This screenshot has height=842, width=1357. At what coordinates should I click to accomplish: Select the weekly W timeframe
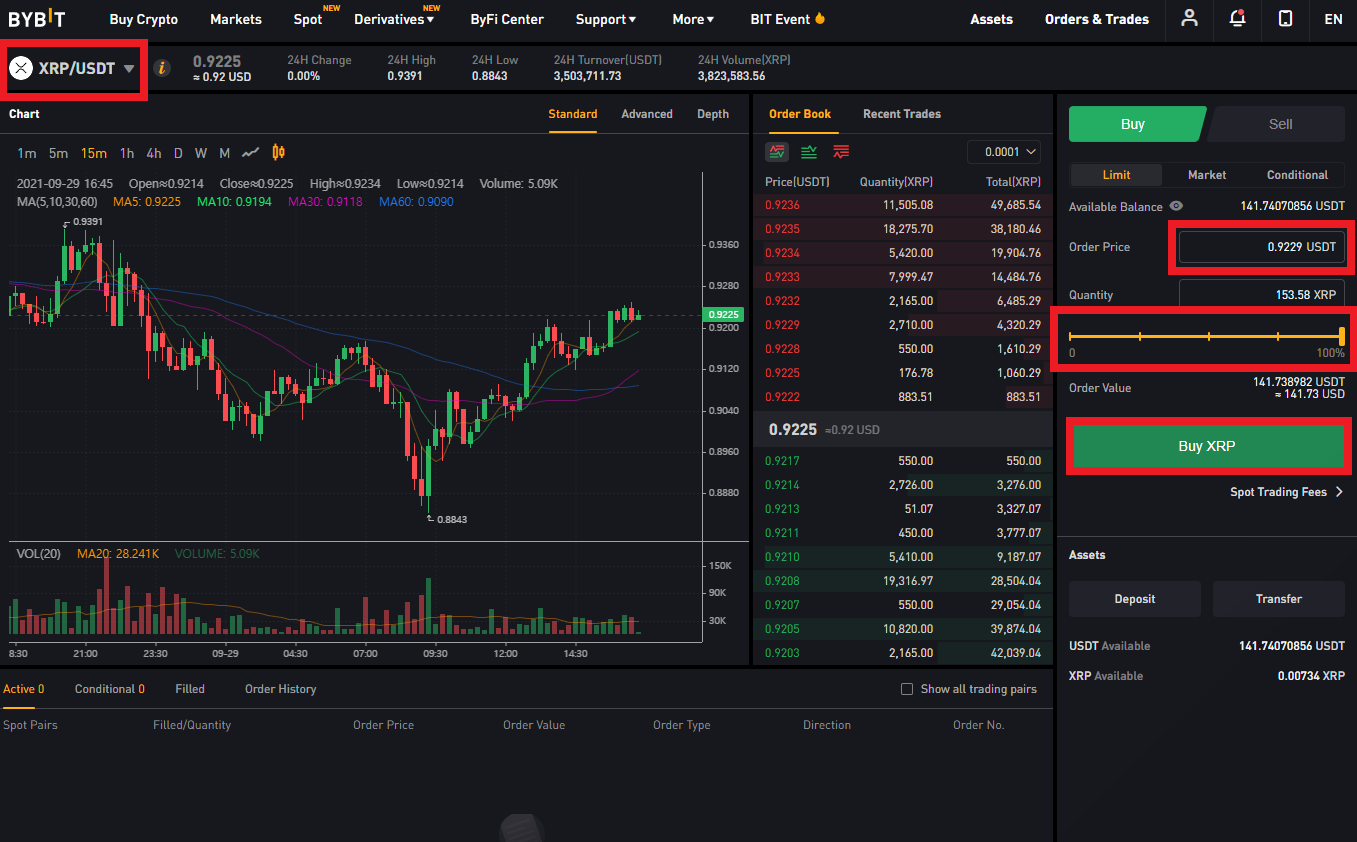click(201, 153)
